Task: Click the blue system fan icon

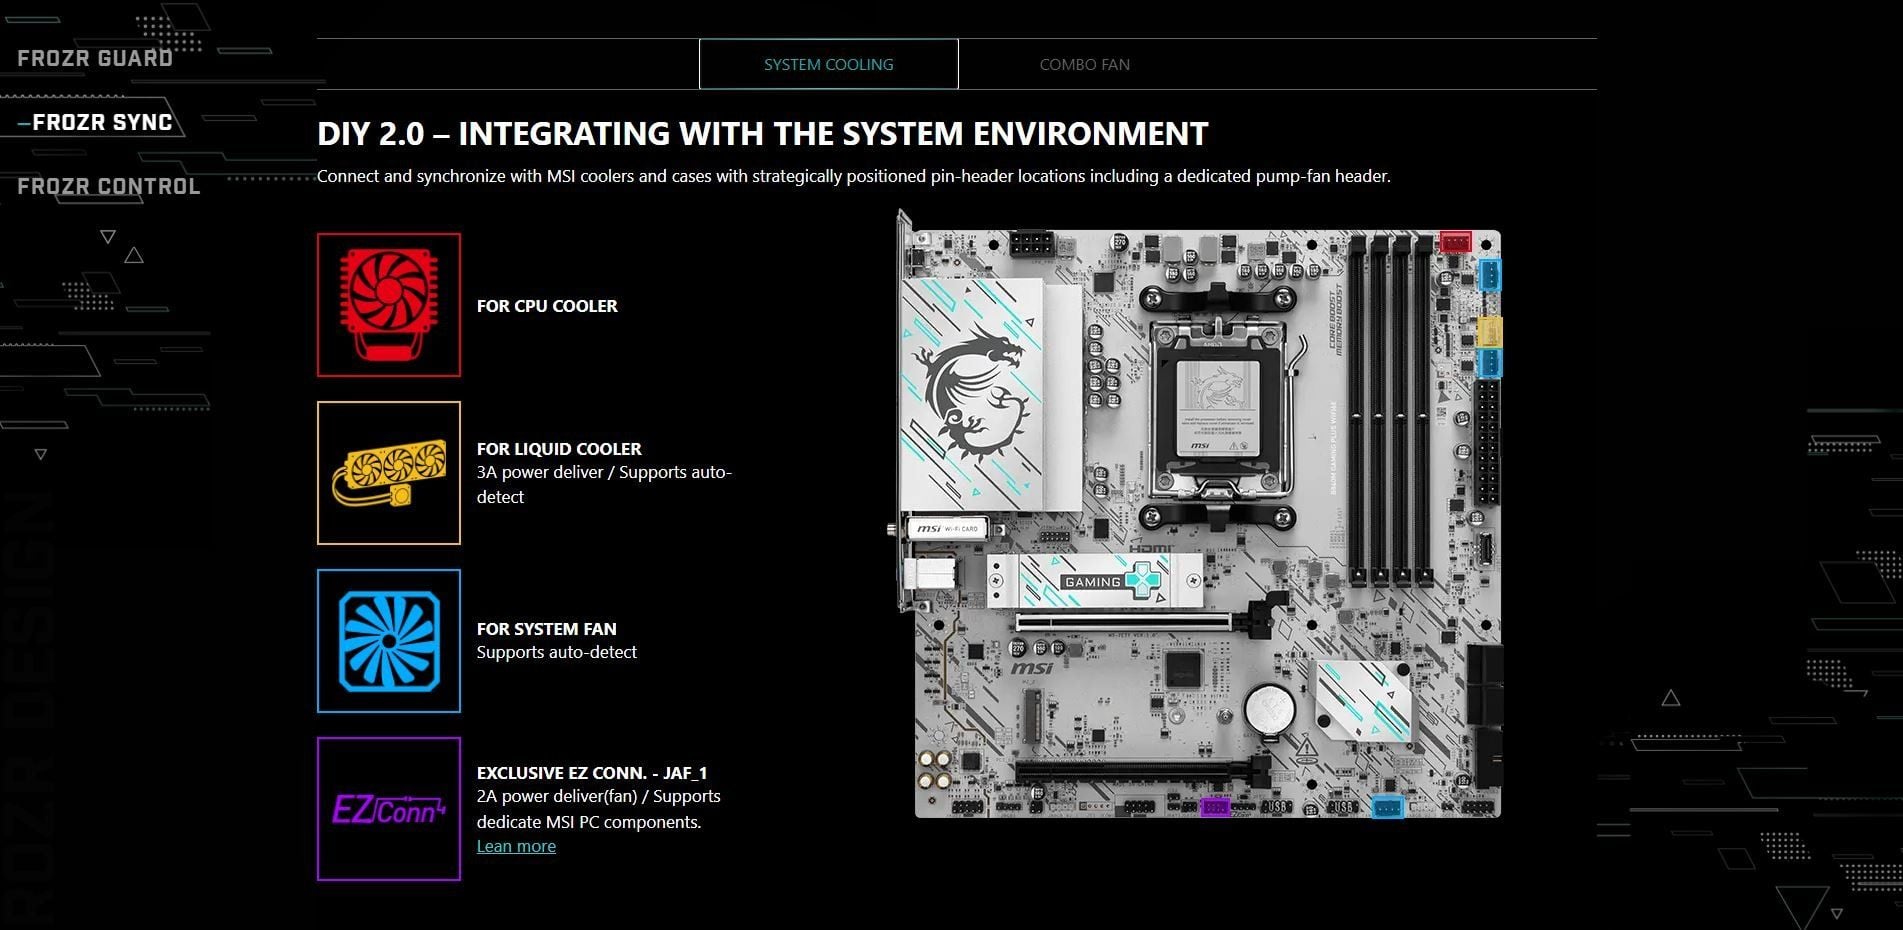Action: coord(389,641)
